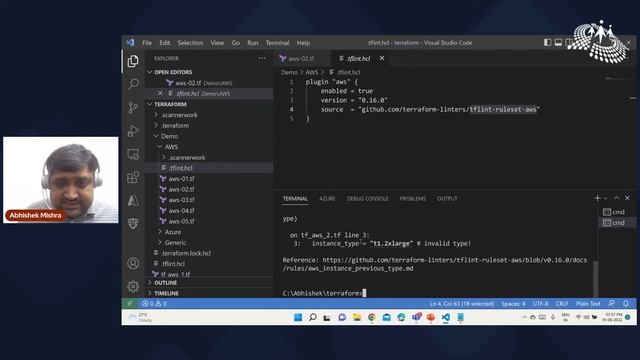The height and width of the screenshot is (360, 640).
Task: Open the shield extension icon in activity bar
Action: click(x=133, y=223)
